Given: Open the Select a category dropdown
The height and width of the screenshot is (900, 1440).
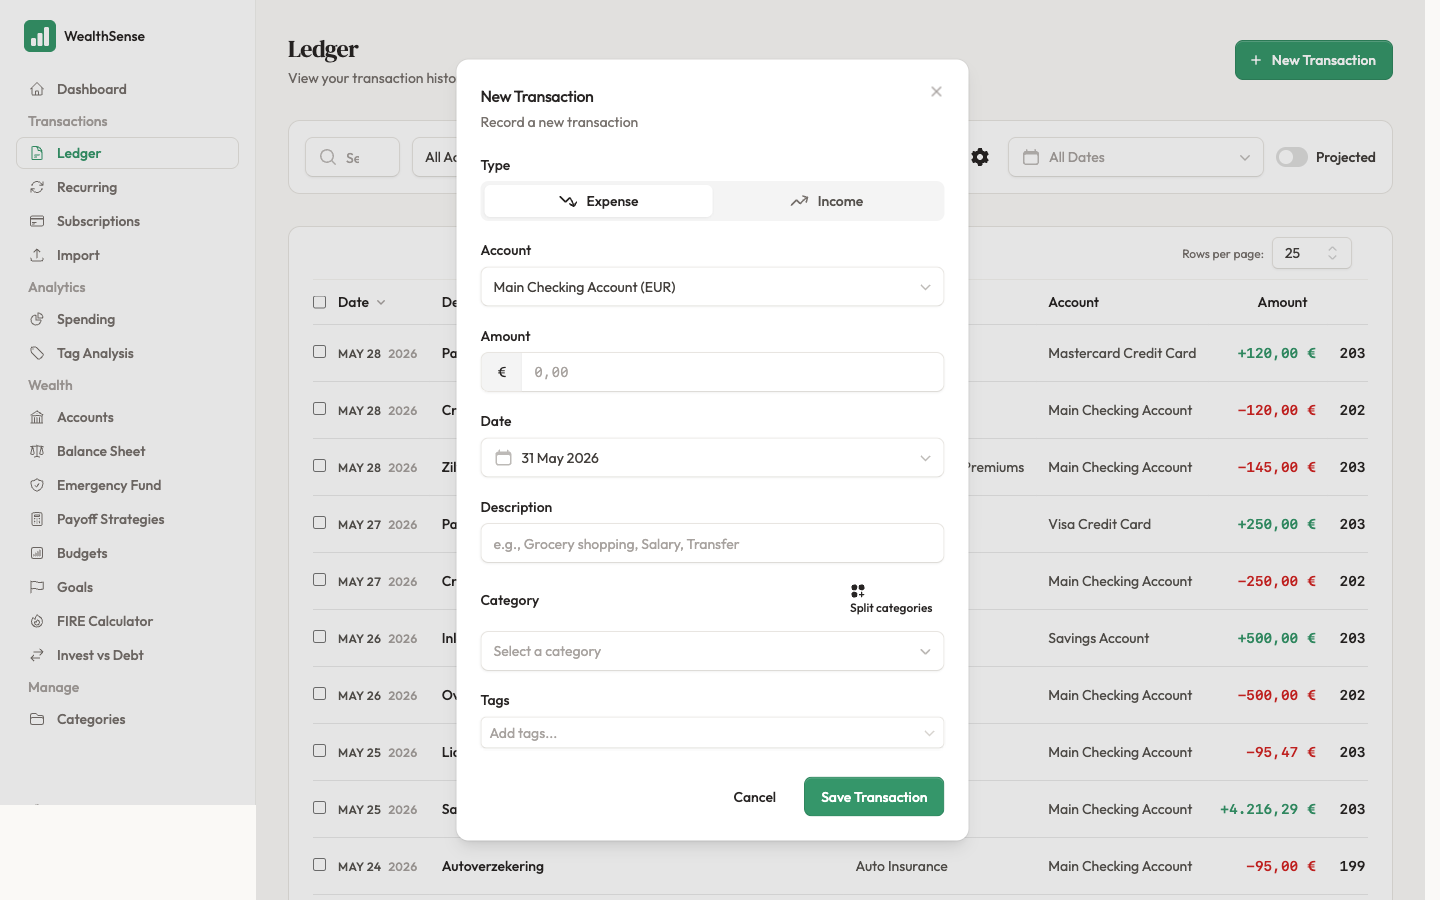Looking at the screenshot, I should 712,651.
